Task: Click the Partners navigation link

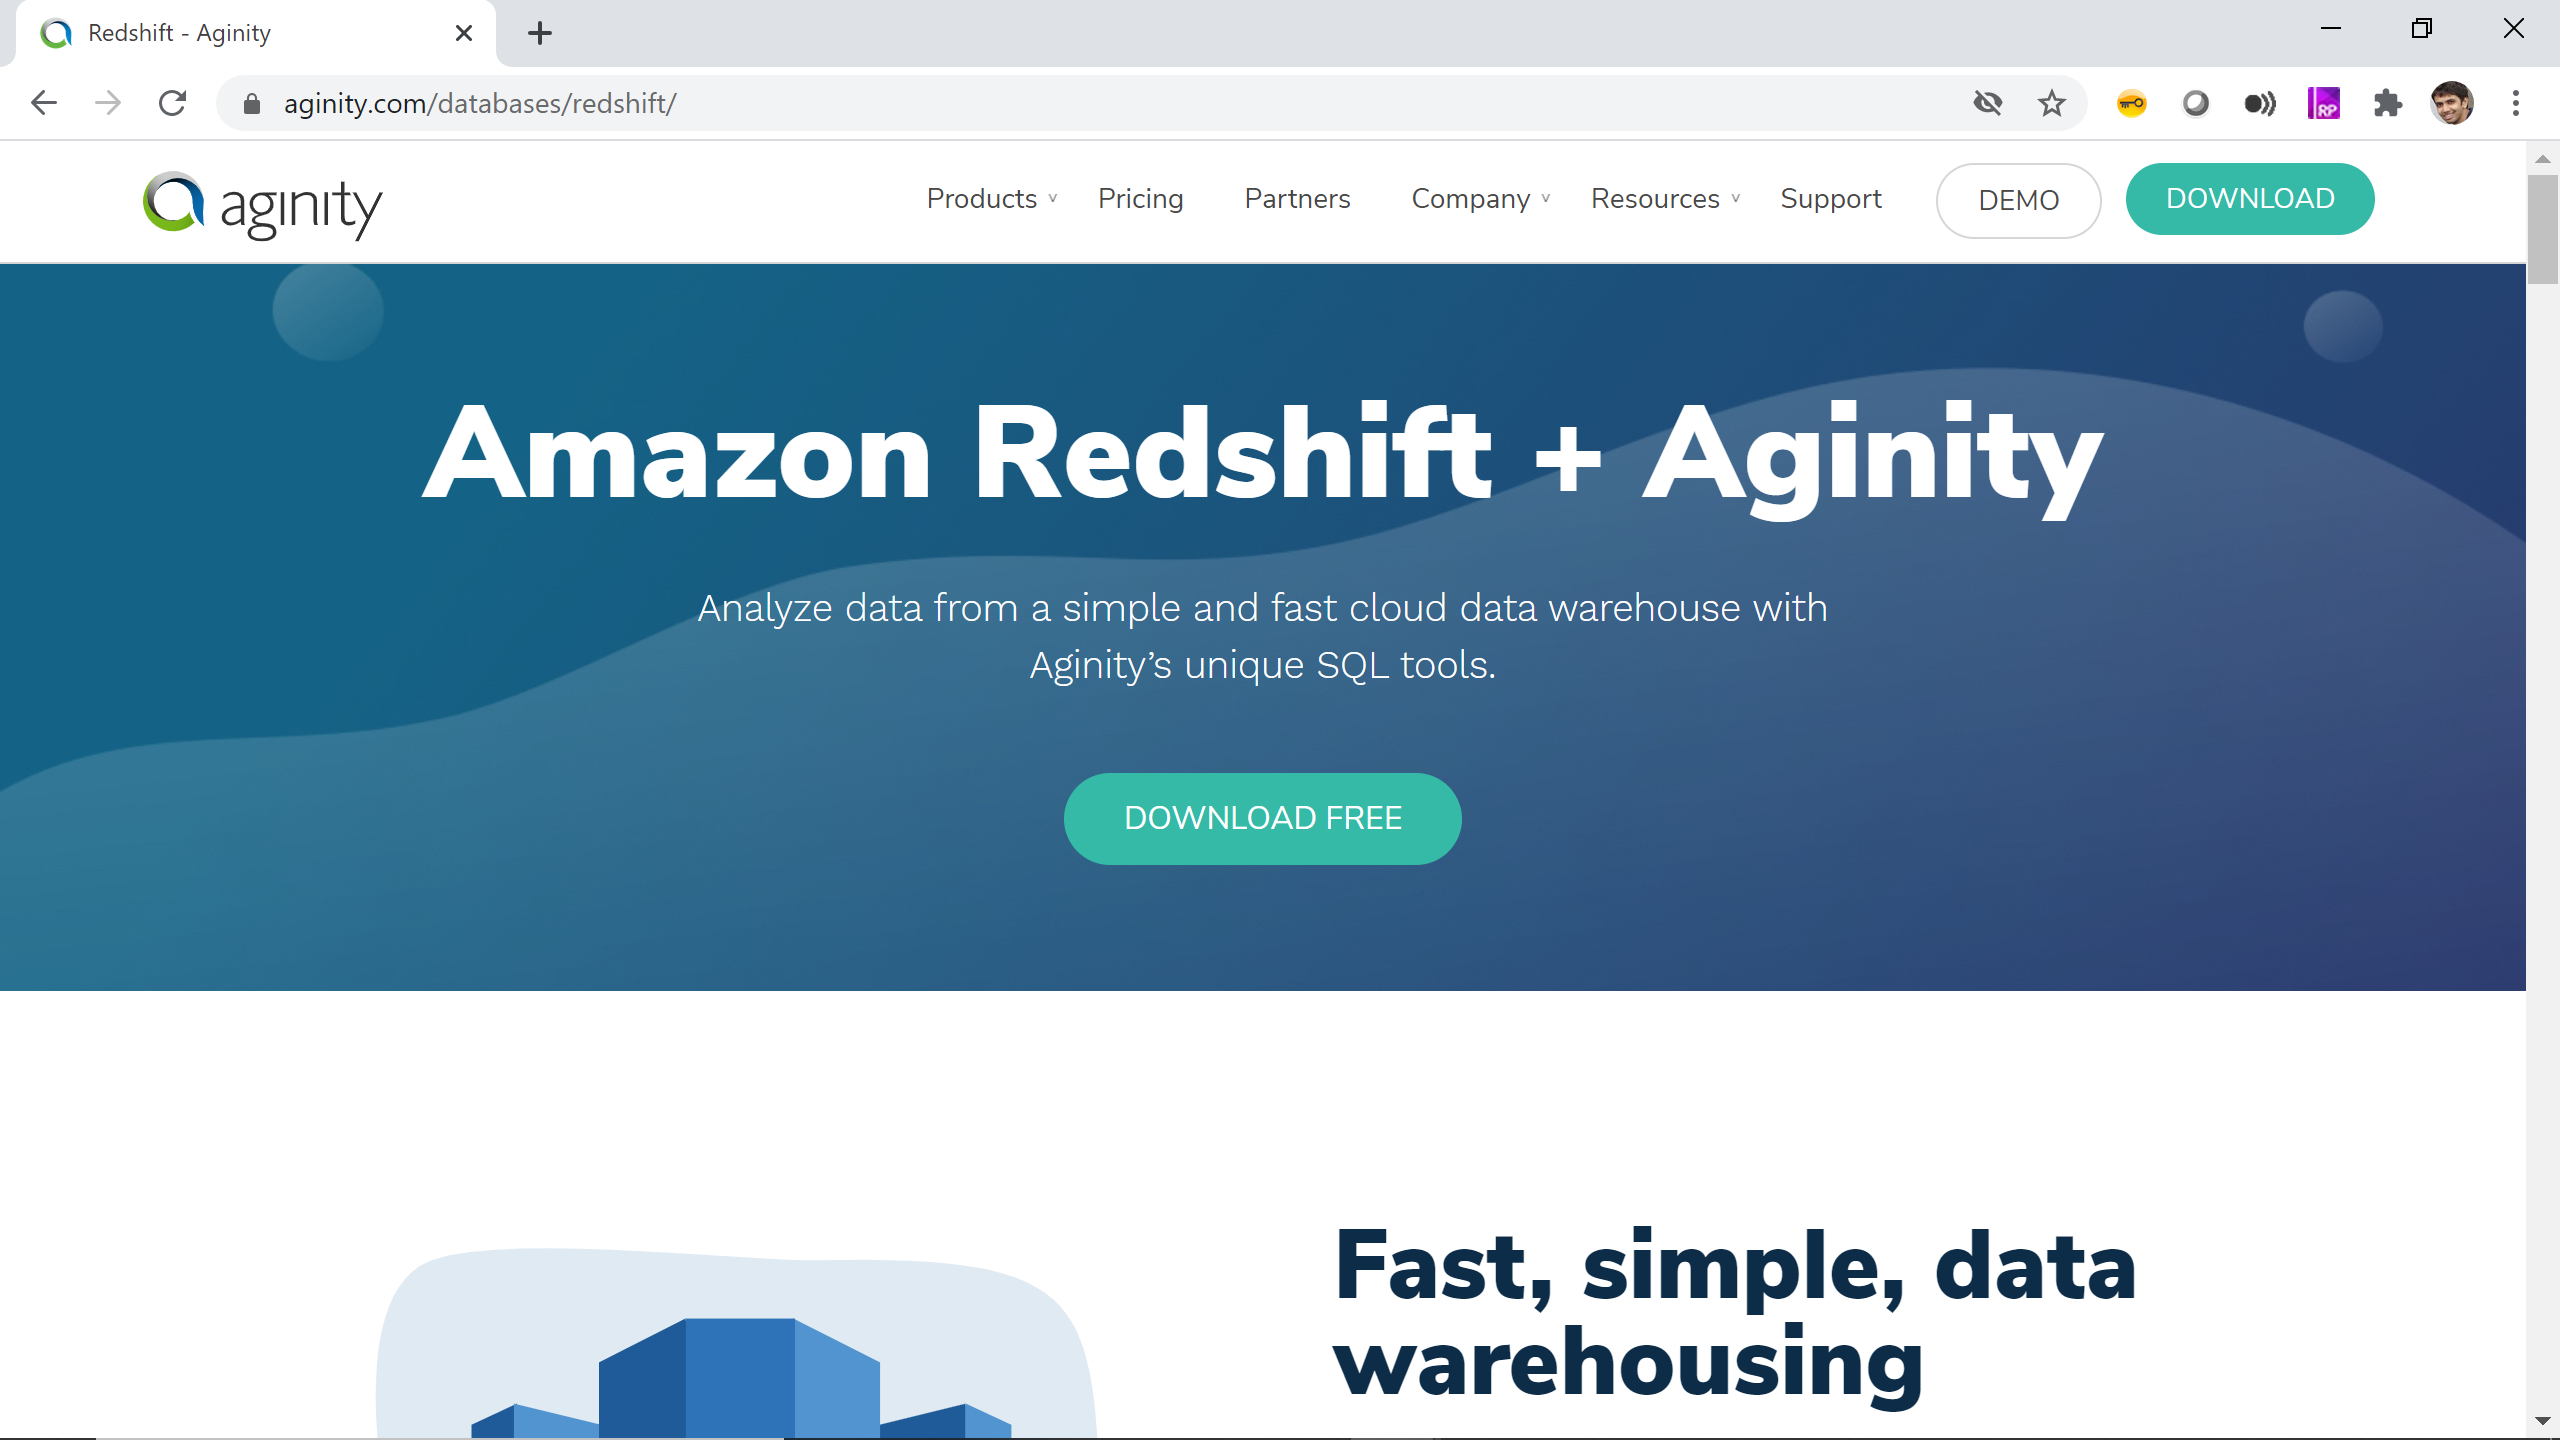Action: [x=1298, y=199]
